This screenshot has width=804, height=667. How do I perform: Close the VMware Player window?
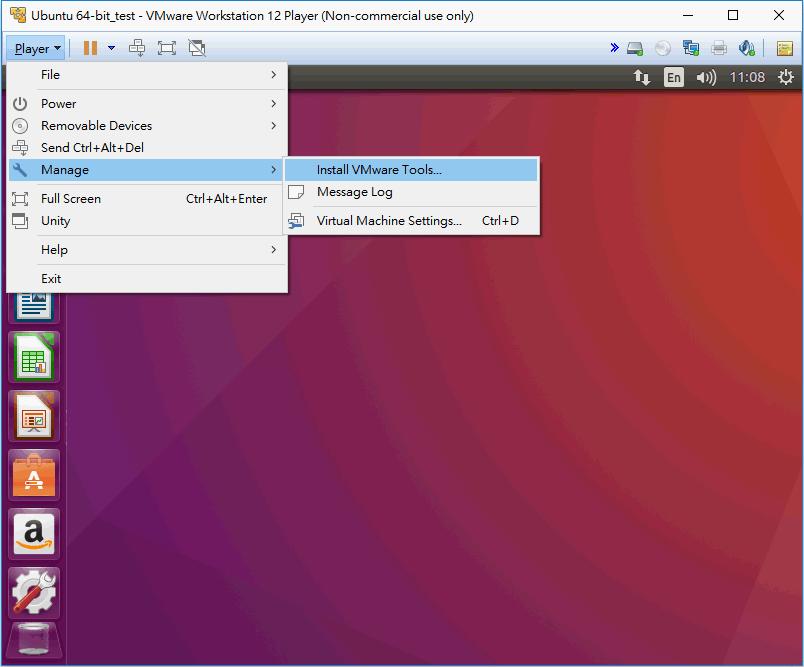[x=779, y=15]
